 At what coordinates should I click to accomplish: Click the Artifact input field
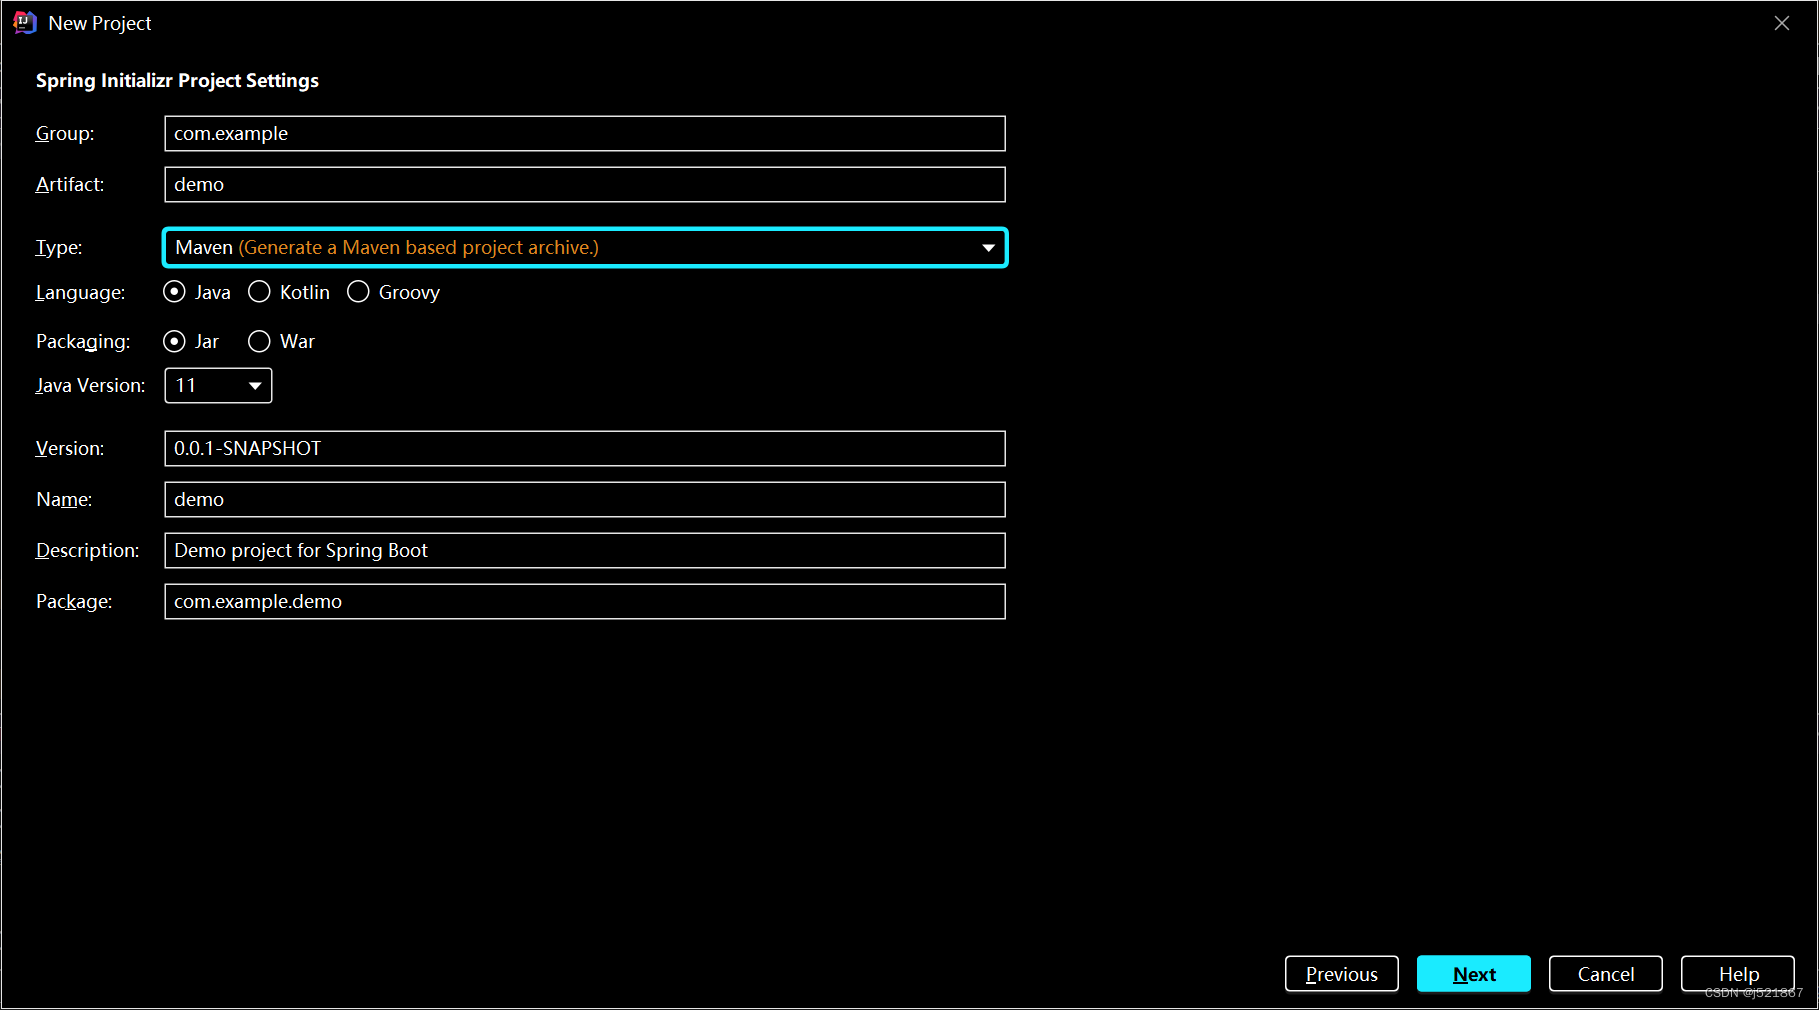pyautogui.click(x=585, y=185)
